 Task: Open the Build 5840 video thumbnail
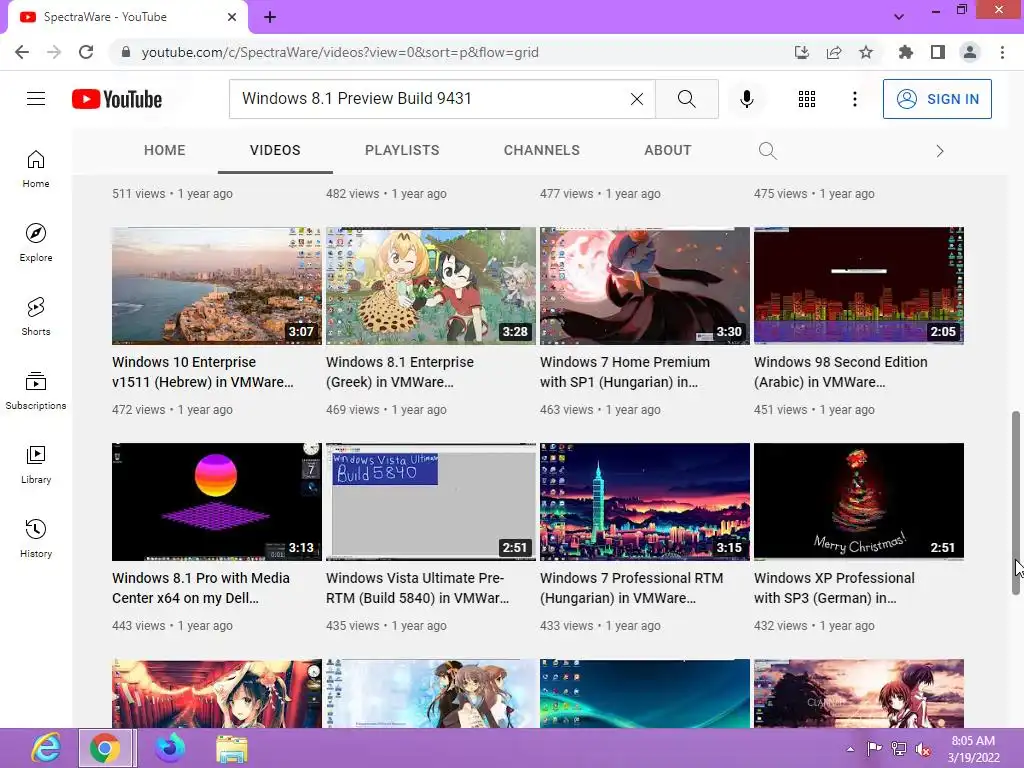[431, 502]
